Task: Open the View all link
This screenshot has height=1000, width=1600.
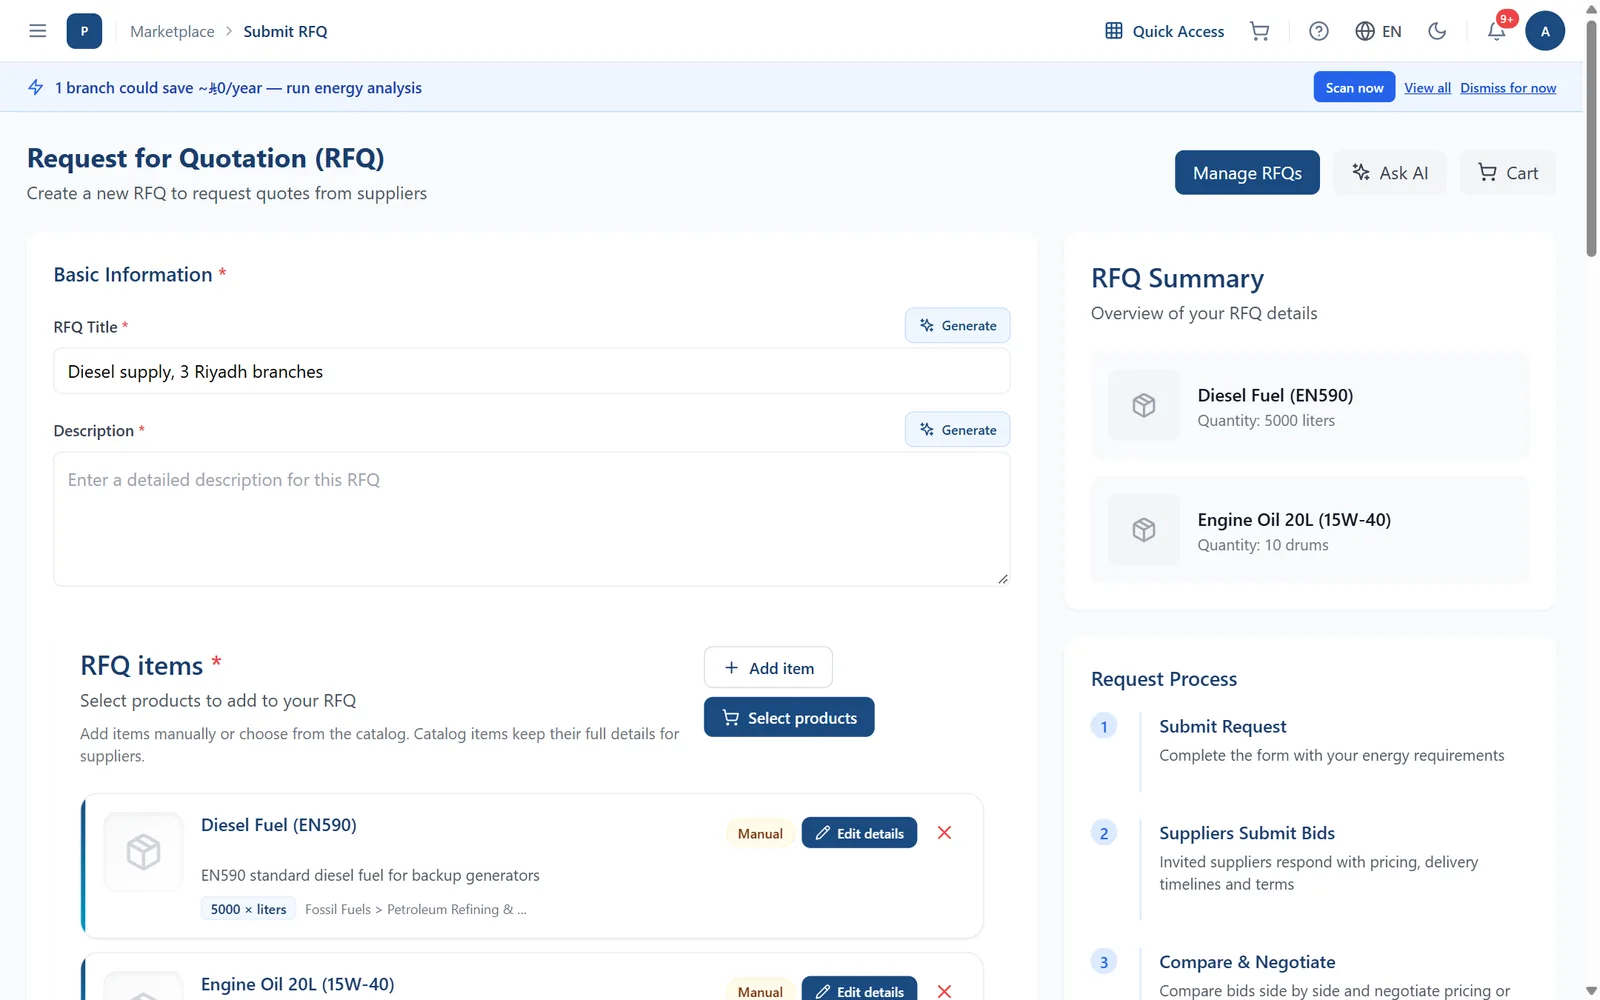Action: (x=1427, y=88)
